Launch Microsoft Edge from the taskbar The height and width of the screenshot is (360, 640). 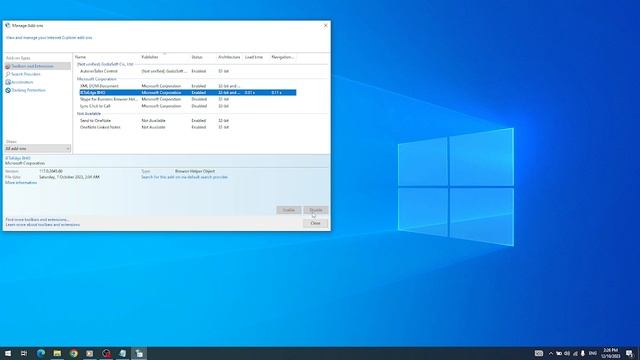click(41, 353)
